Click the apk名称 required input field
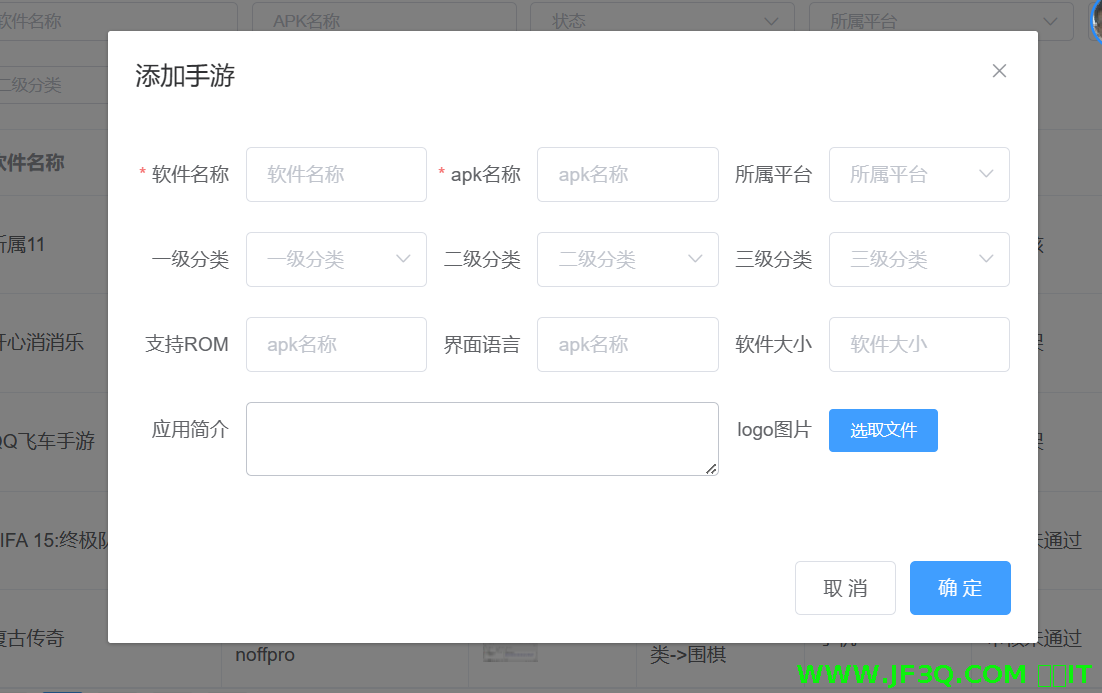Image resolution: width=1102 pixels, height=693 pixels. pyautogui.click(x=627, y=175)
